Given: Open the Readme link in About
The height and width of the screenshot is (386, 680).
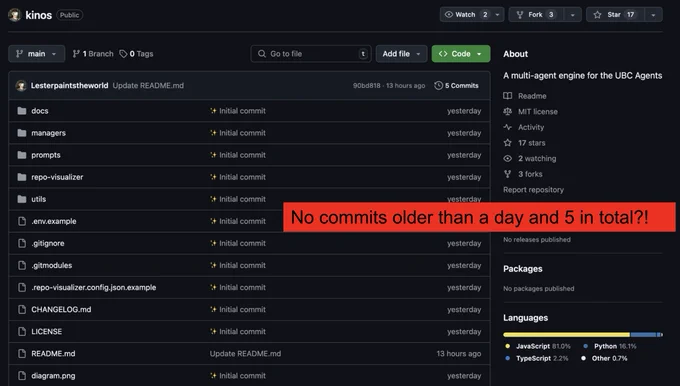Looking at the screenshot, I should click(532, 96).
